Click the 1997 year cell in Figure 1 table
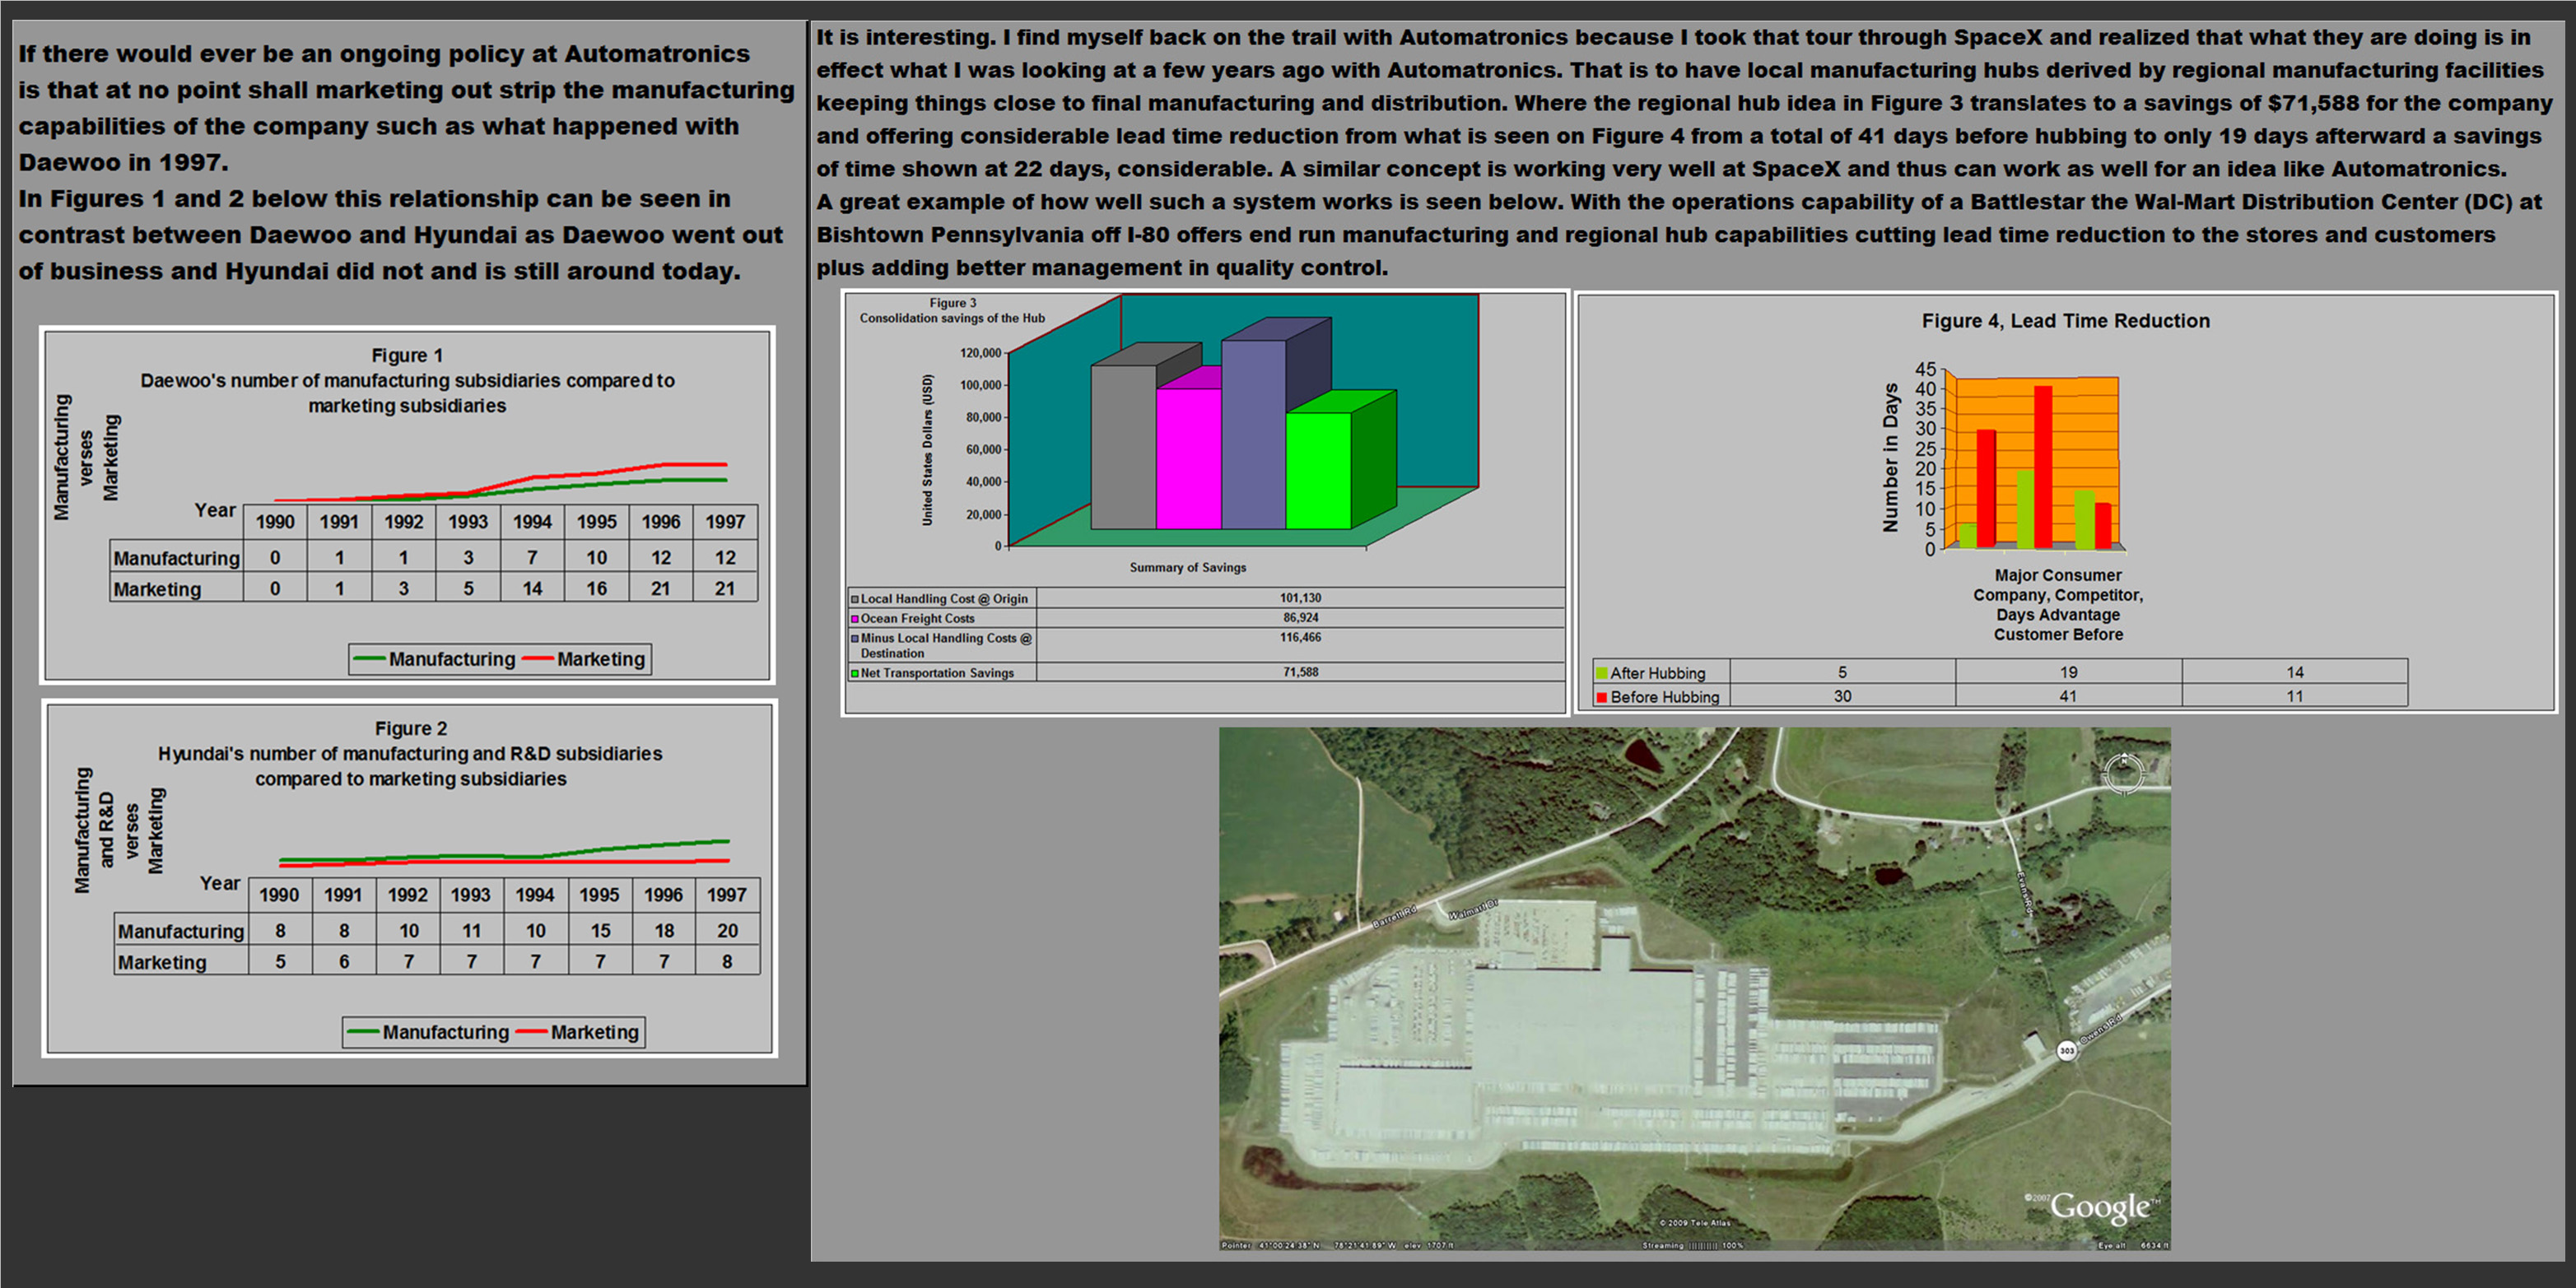Screen dimensions: 2576x1288 coord(725,521)
